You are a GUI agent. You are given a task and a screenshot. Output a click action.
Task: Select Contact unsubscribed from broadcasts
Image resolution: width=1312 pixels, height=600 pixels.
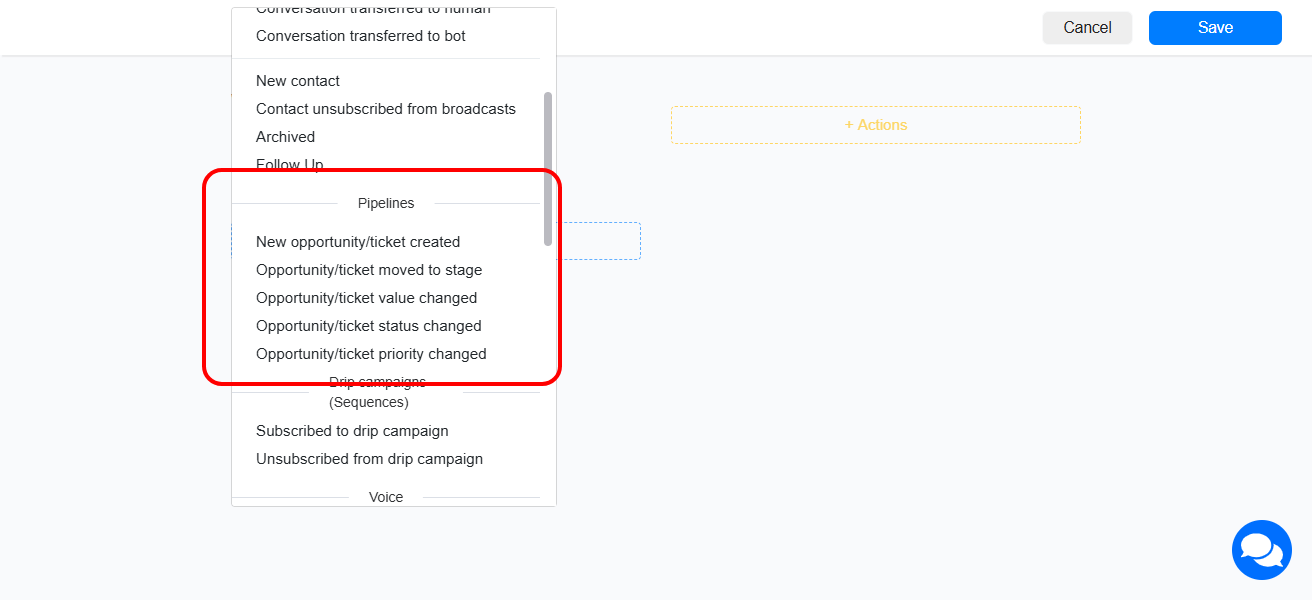click(x=385, y=108)
